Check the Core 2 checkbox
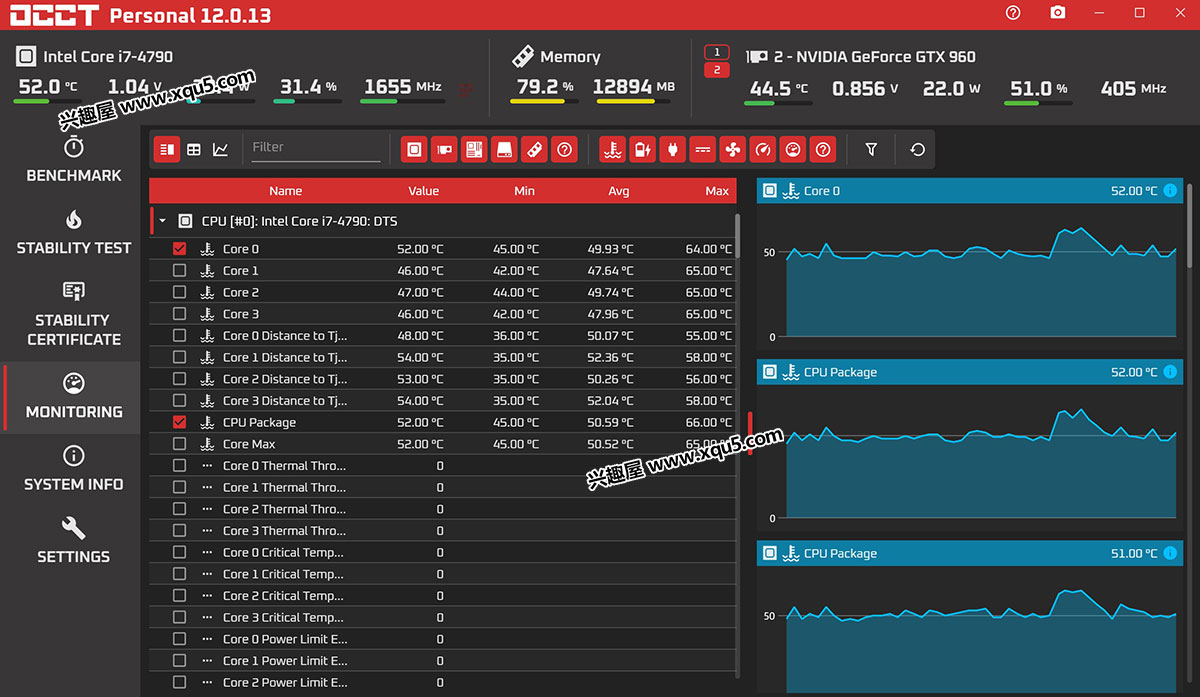Screen dimensions: 1200x697 pos(179,292)
